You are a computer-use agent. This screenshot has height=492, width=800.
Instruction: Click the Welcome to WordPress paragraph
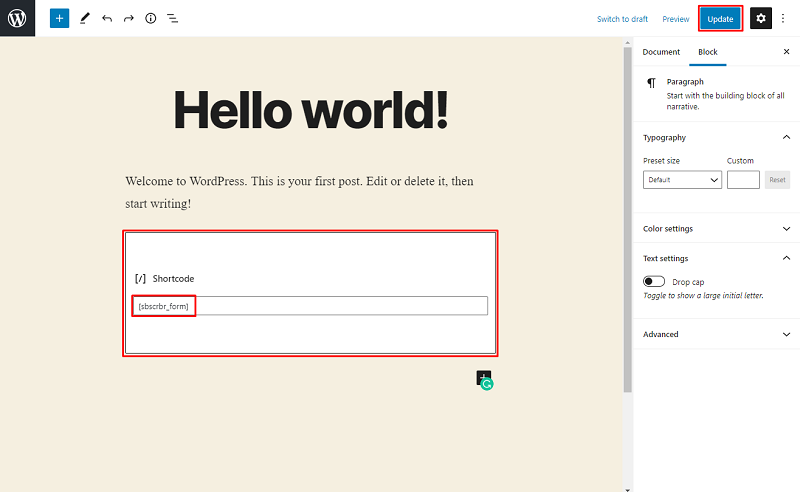tap(299, 192)
